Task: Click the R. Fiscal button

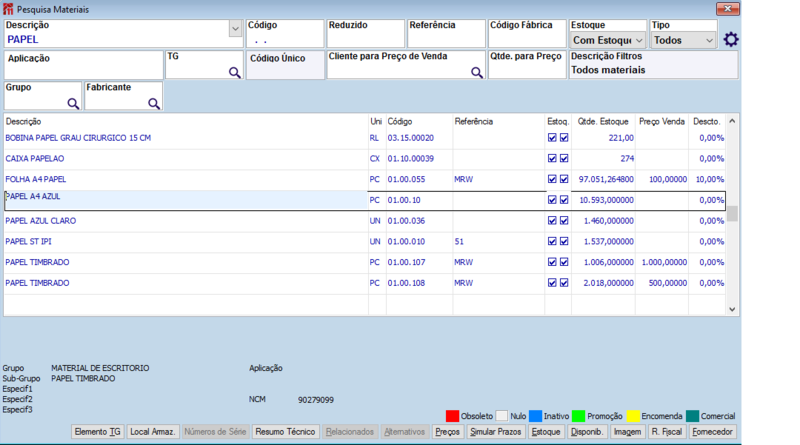Action: click(667, 432)
